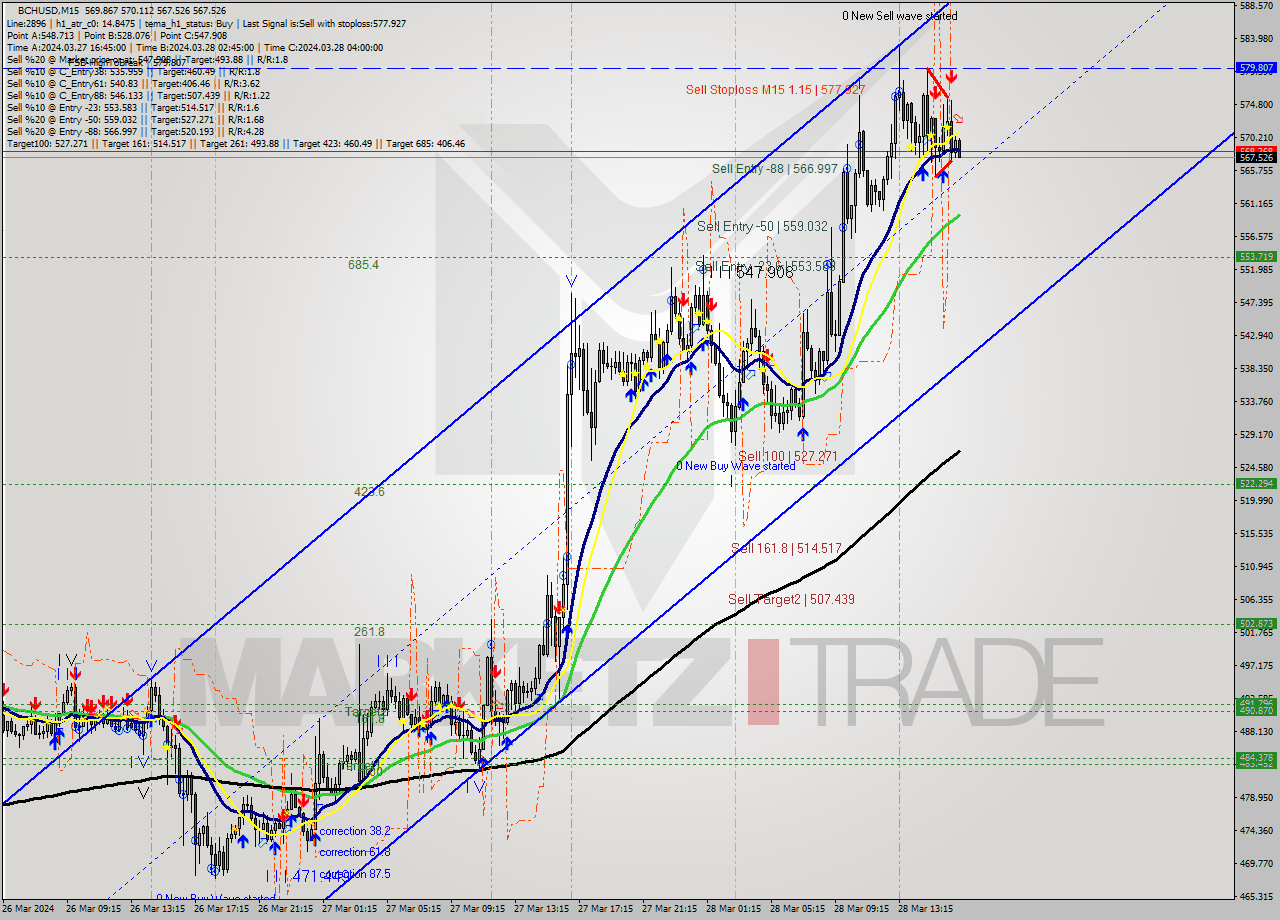Click the 522.294 green price tag
Image resolution: width=1280 pixels, height=920 pixels.
click(x=1256, y=483)
